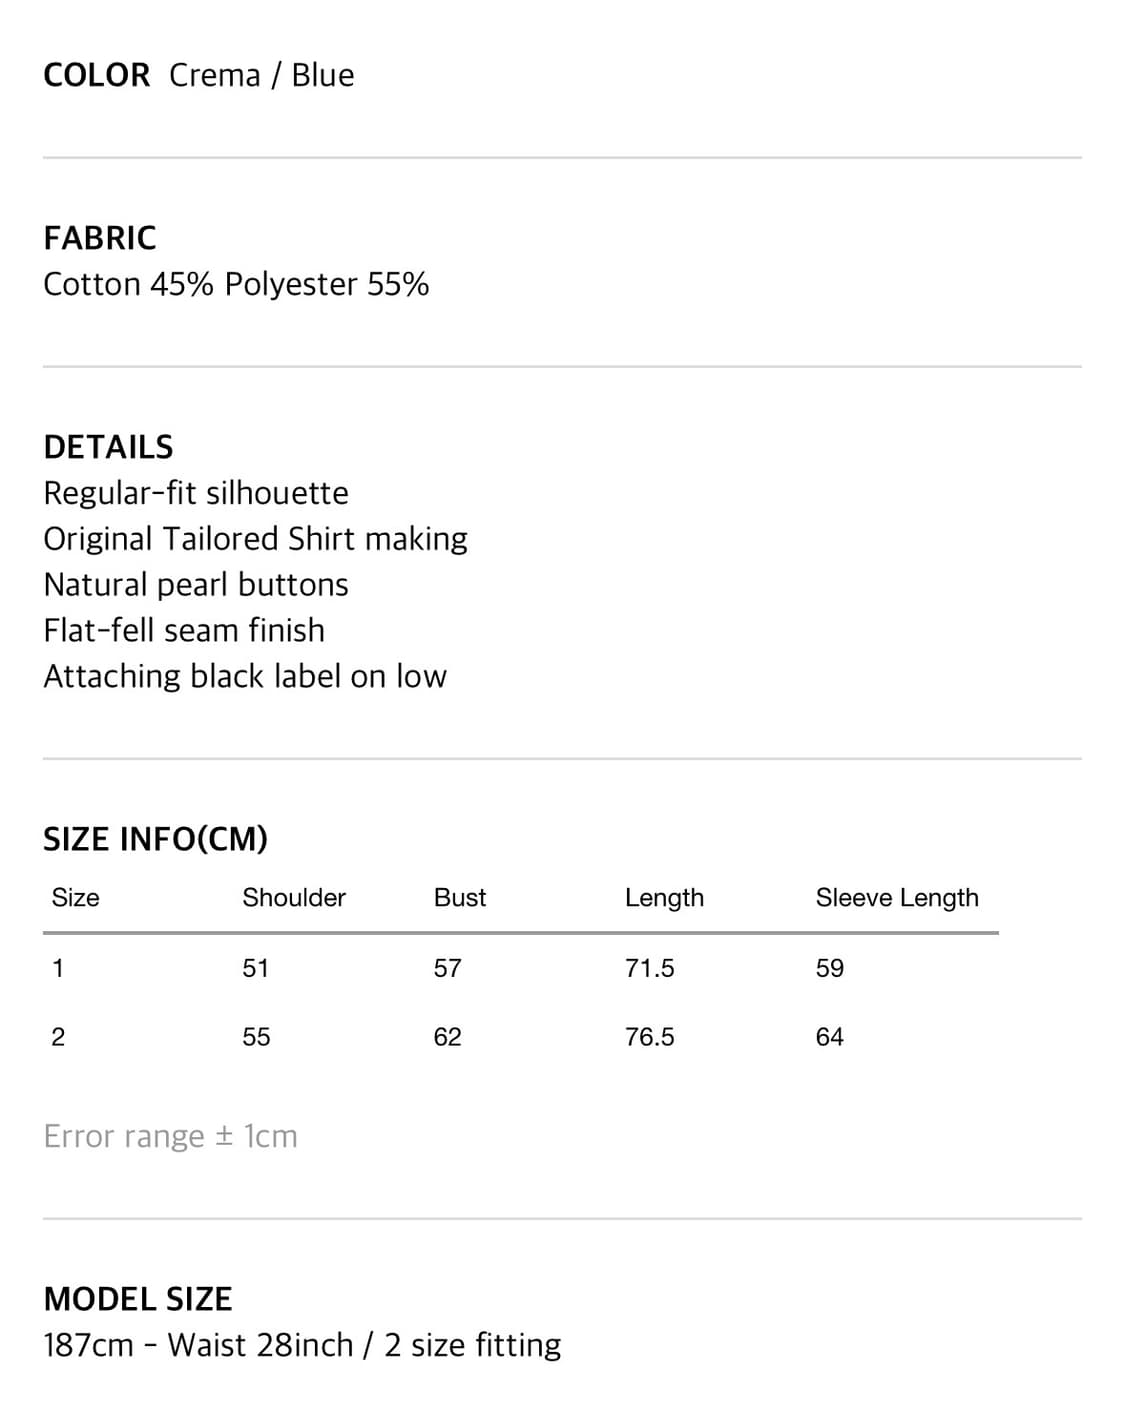Click the Length column header

664,898
